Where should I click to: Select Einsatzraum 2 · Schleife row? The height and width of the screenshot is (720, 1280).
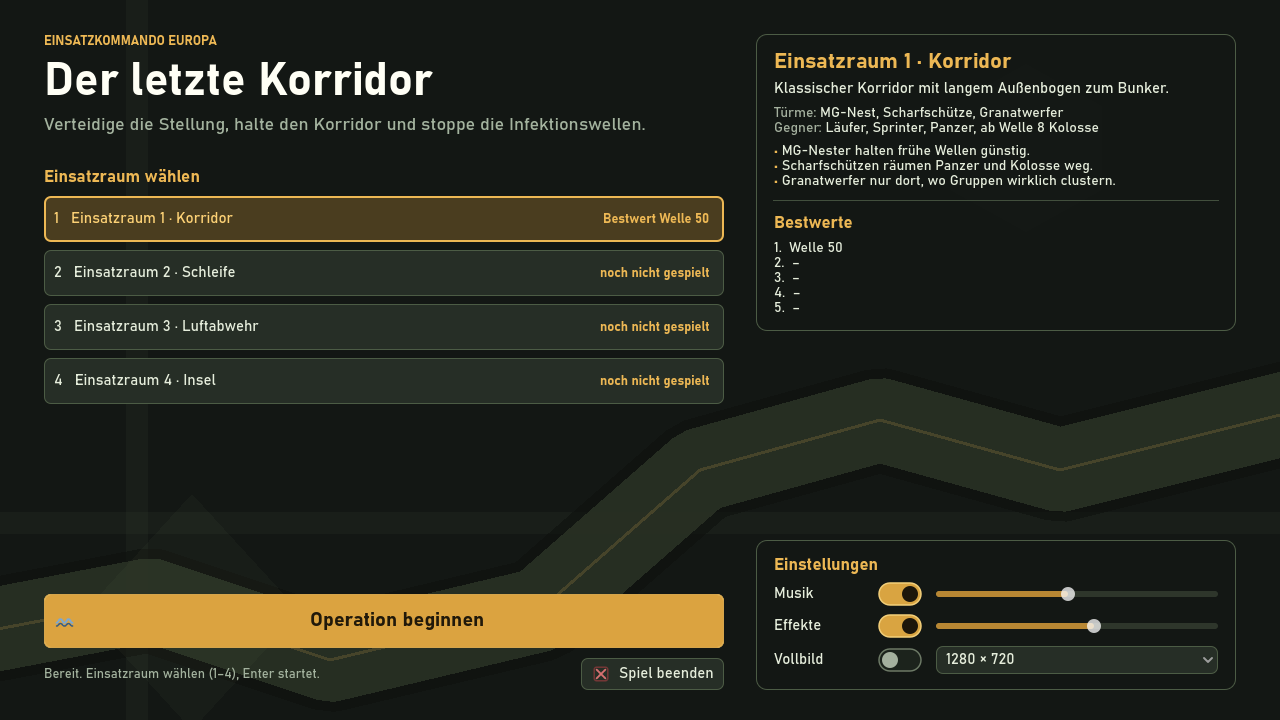point(384,273)
